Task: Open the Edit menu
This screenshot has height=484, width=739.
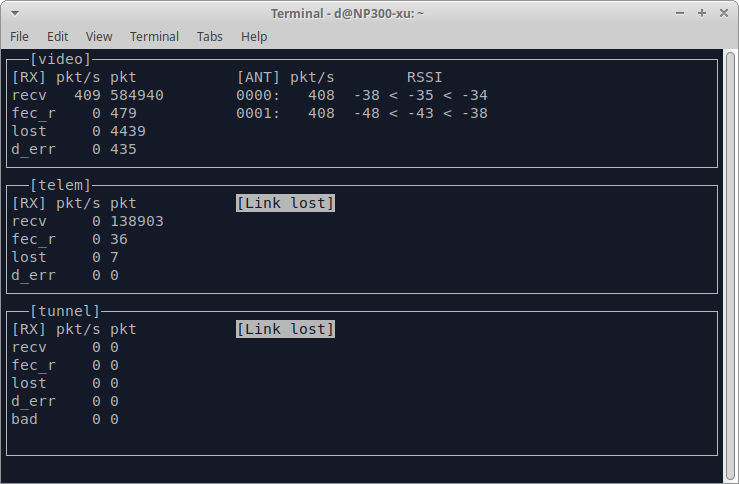Action: (57, 36)
